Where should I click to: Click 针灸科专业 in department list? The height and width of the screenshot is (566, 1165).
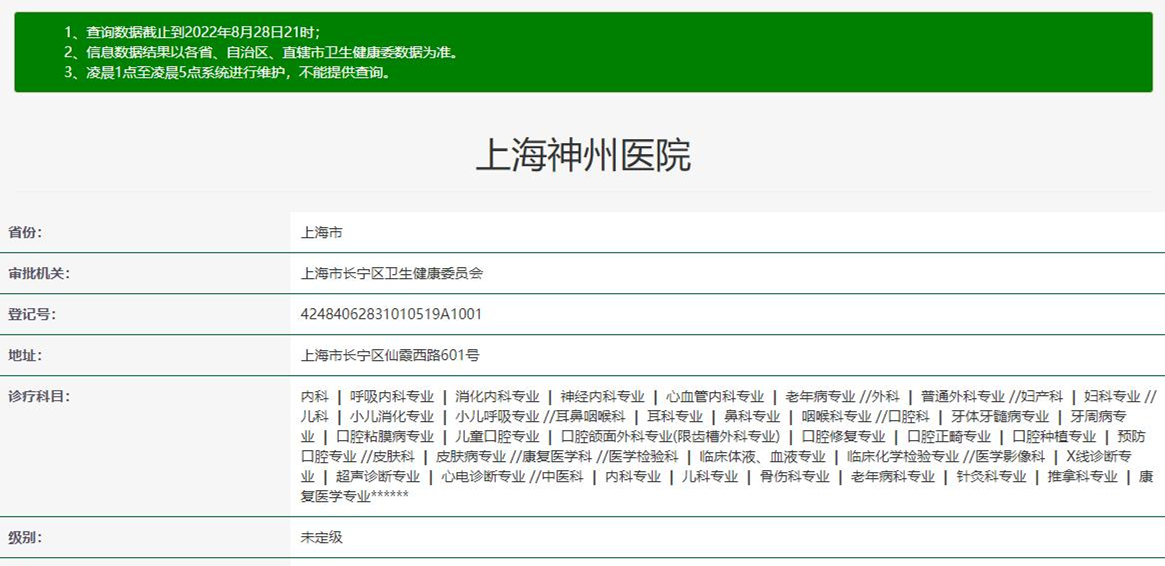[991, 476]
